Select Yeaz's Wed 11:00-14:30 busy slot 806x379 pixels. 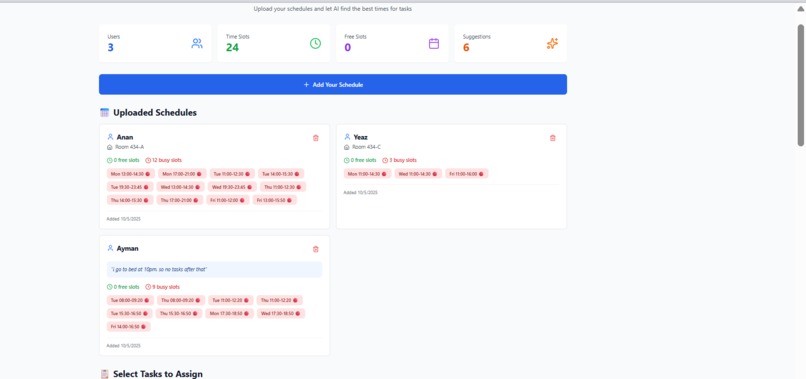point(418,174)
